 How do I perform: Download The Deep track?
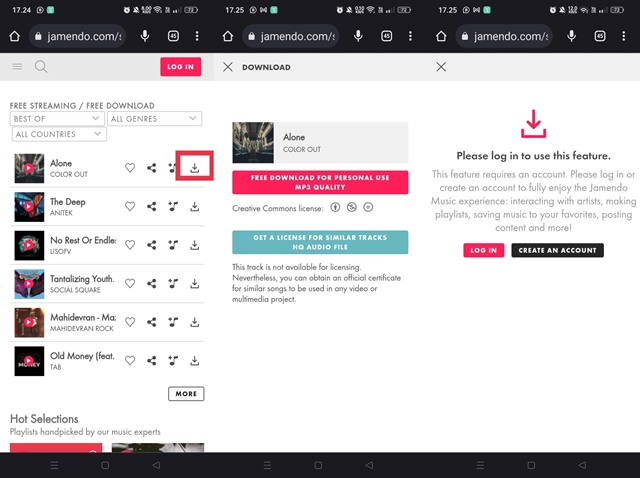(195, 207)
